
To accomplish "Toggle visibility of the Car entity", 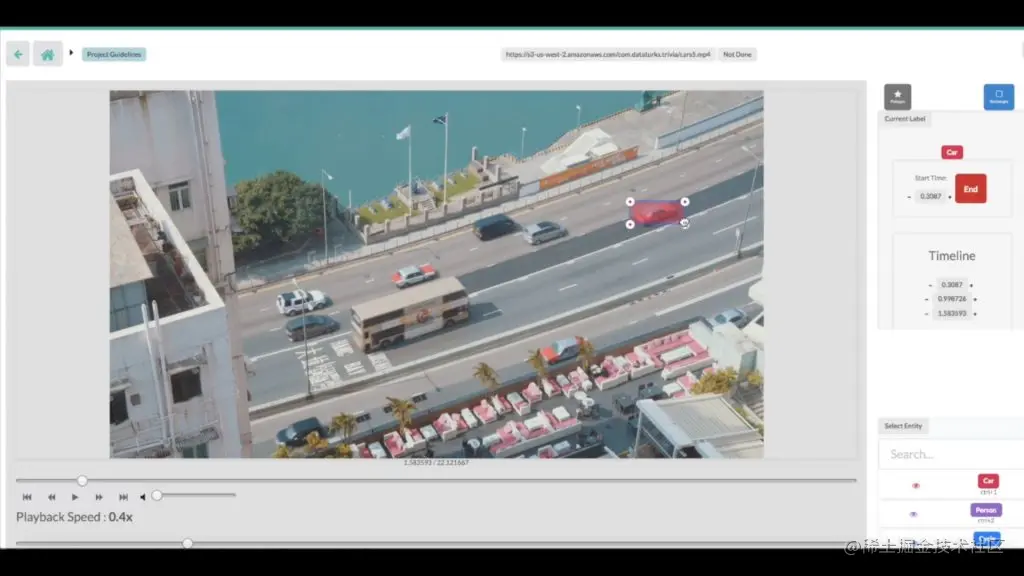I will [916, 485].
